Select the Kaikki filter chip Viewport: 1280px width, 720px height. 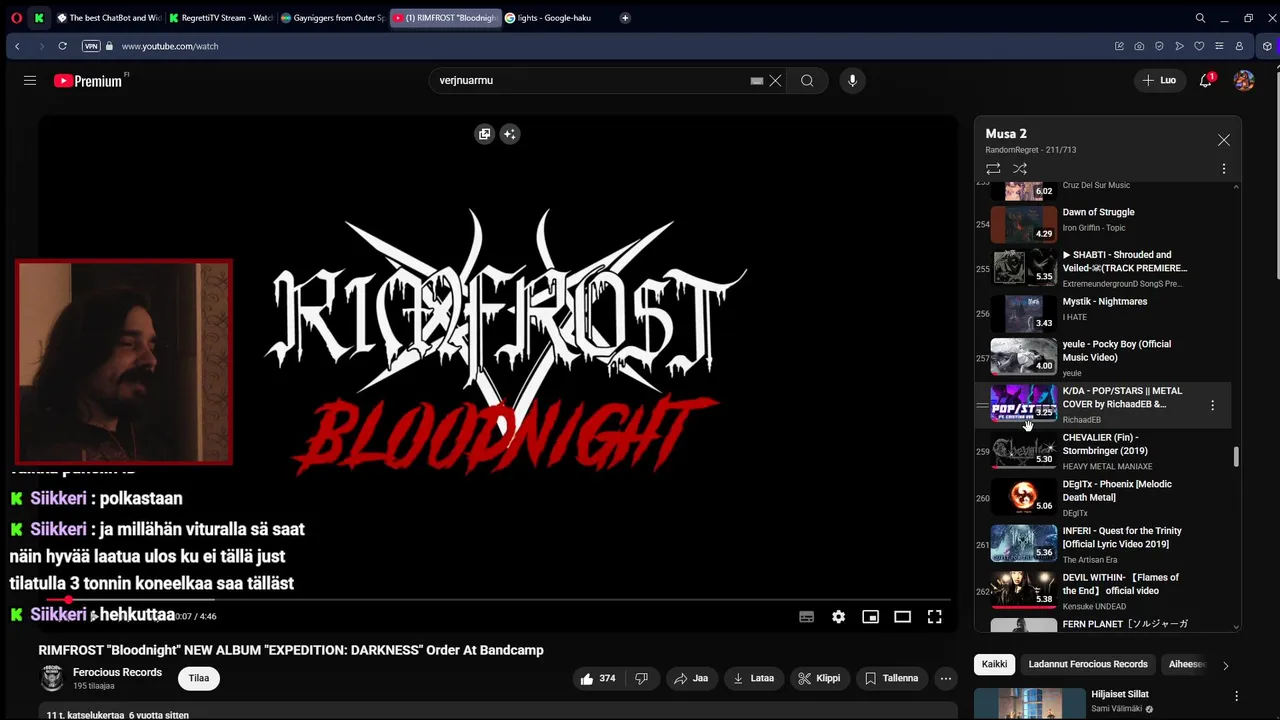(x=994, y=664)
